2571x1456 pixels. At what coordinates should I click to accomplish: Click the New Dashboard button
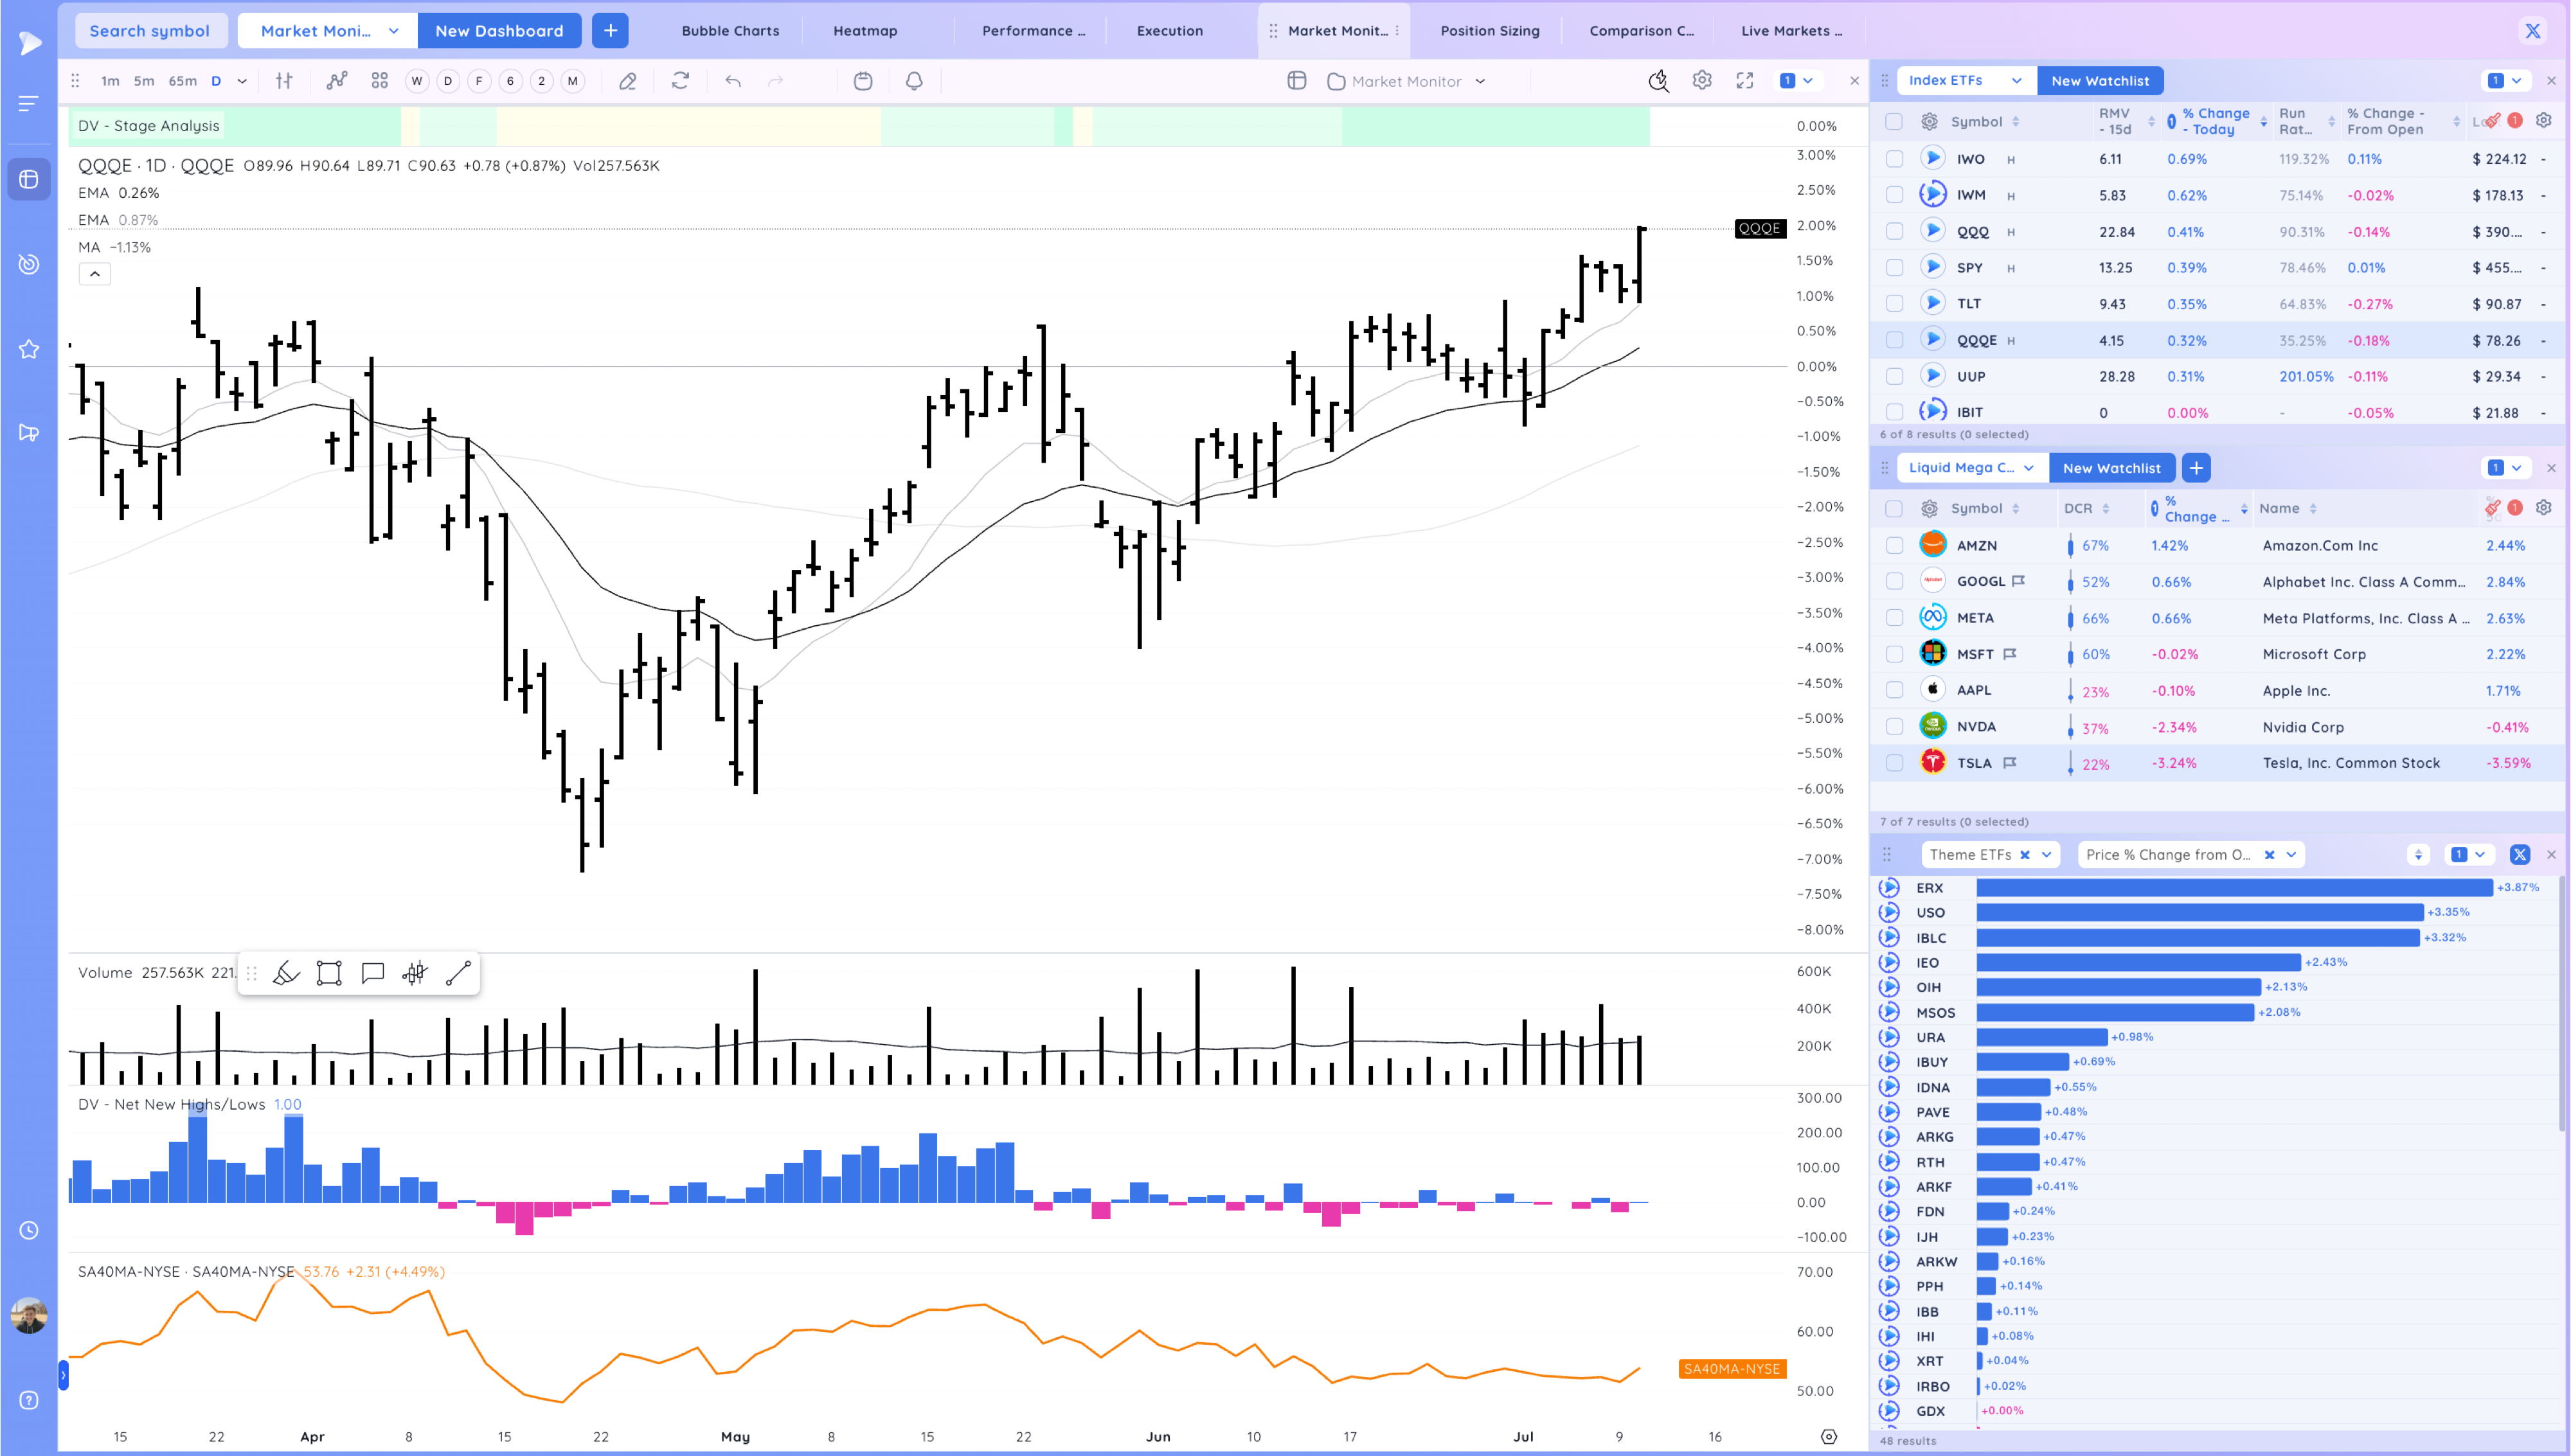(x=499, y=31)
